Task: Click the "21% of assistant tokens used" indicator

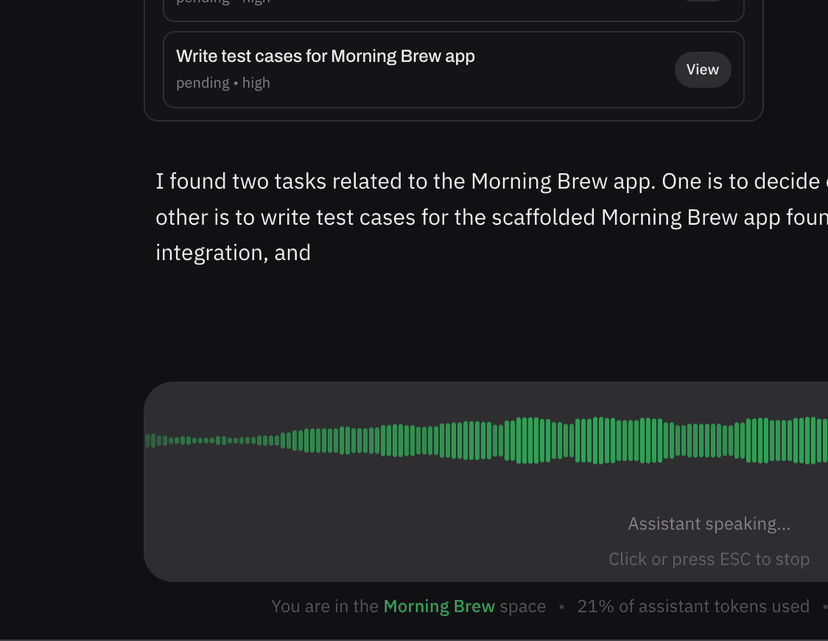Action: [x=693, y=606]
